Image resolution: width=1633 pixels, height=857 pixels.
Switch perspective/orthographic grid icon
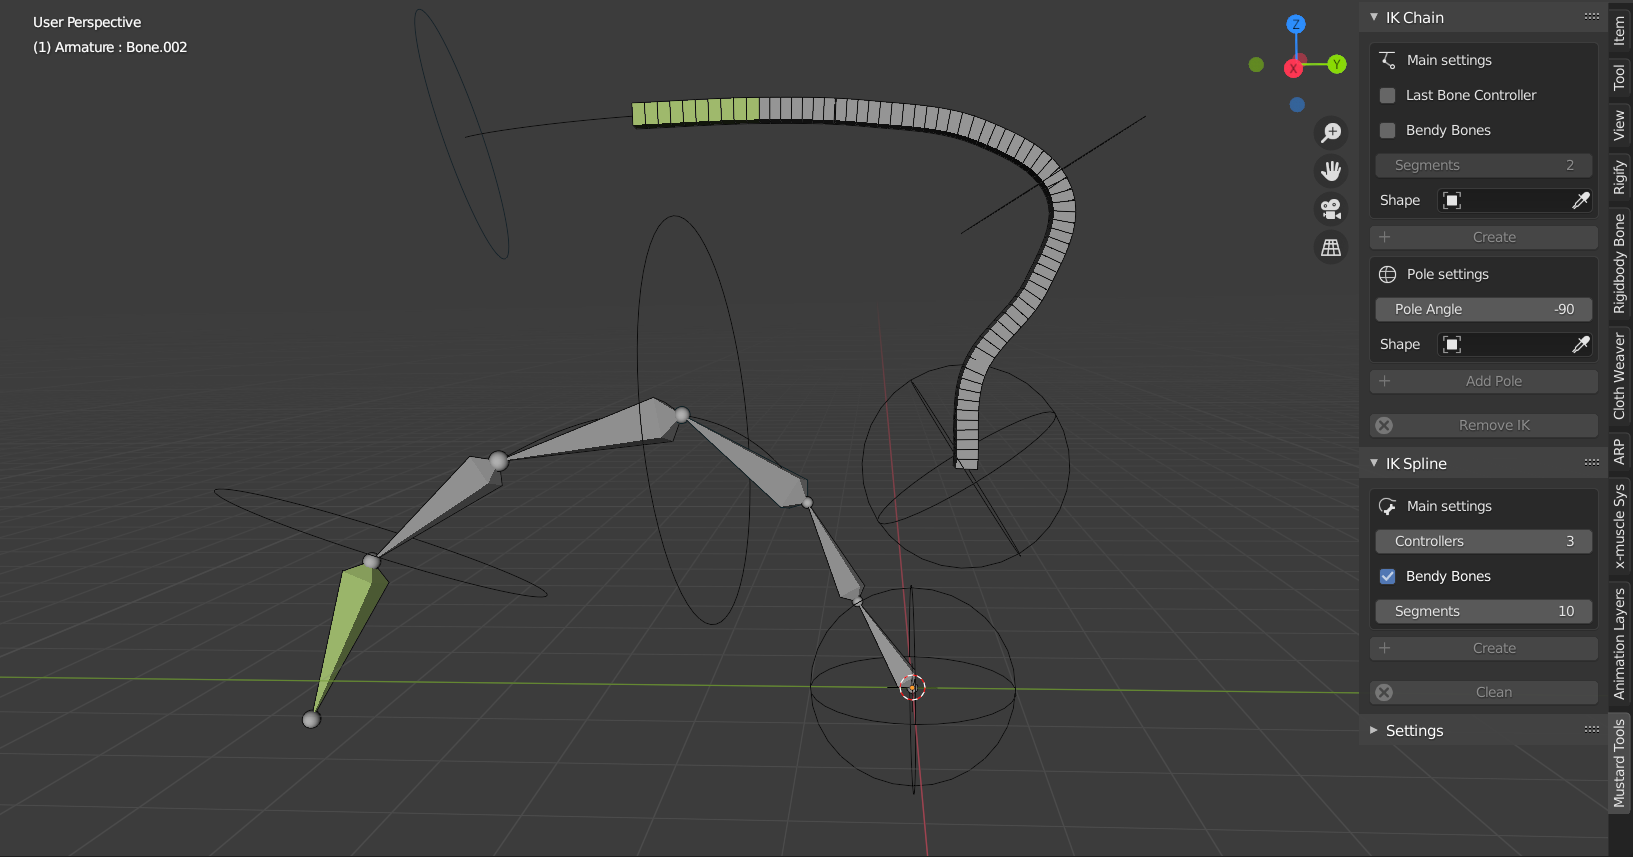click(1331, 247)
